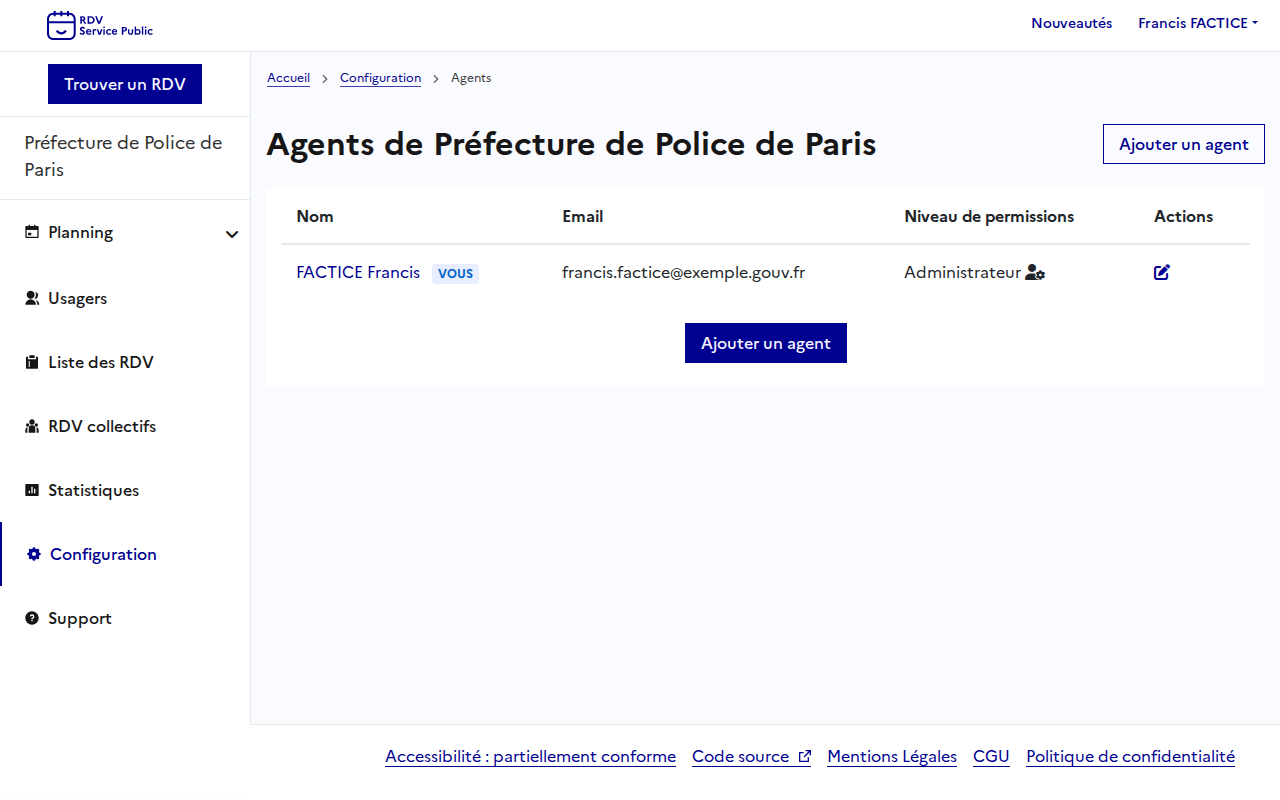Navigate to Configuration breadcrumb link
The width and height of the screenshot is (1280, 800).
click(380, 78)
